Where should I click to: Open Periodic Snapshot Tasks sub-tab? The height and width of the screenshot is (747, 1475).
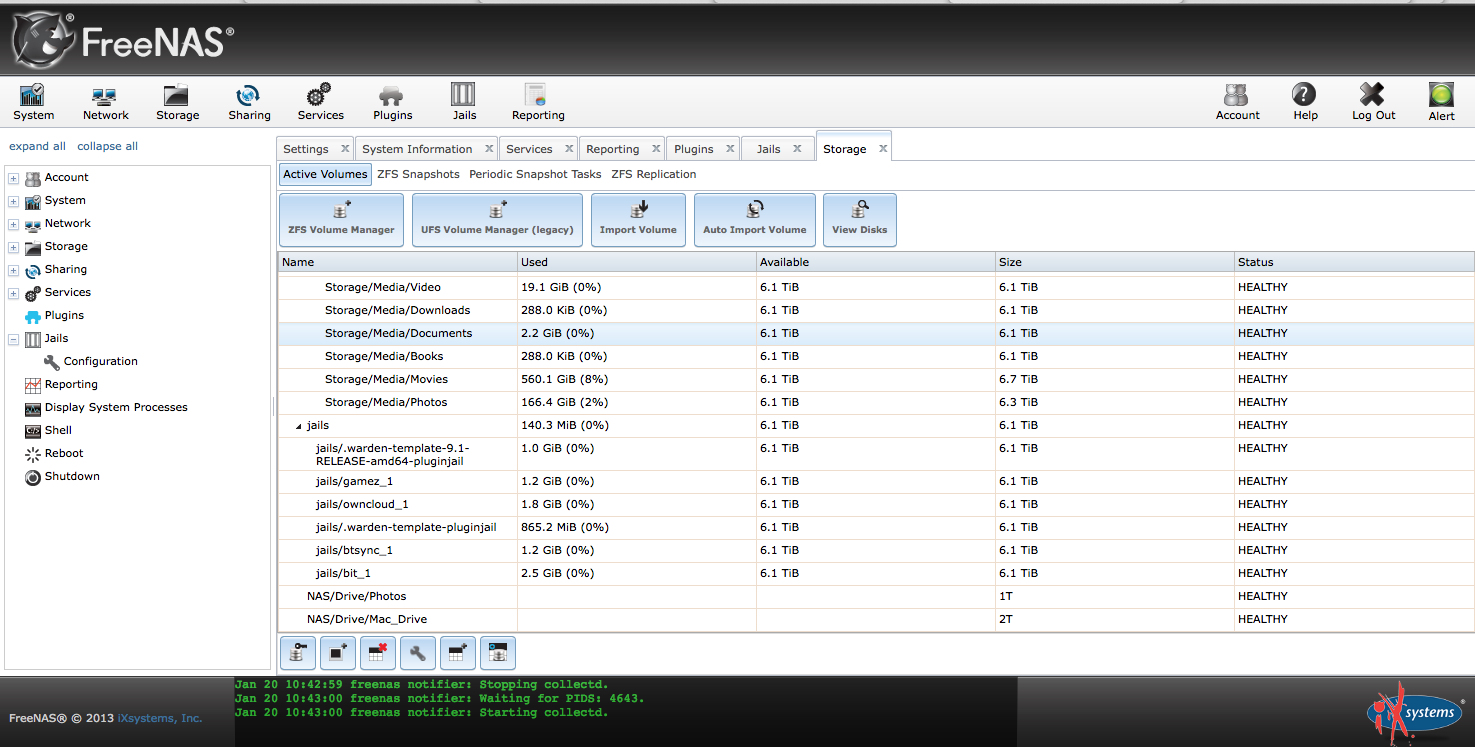(x=535, y=174)
